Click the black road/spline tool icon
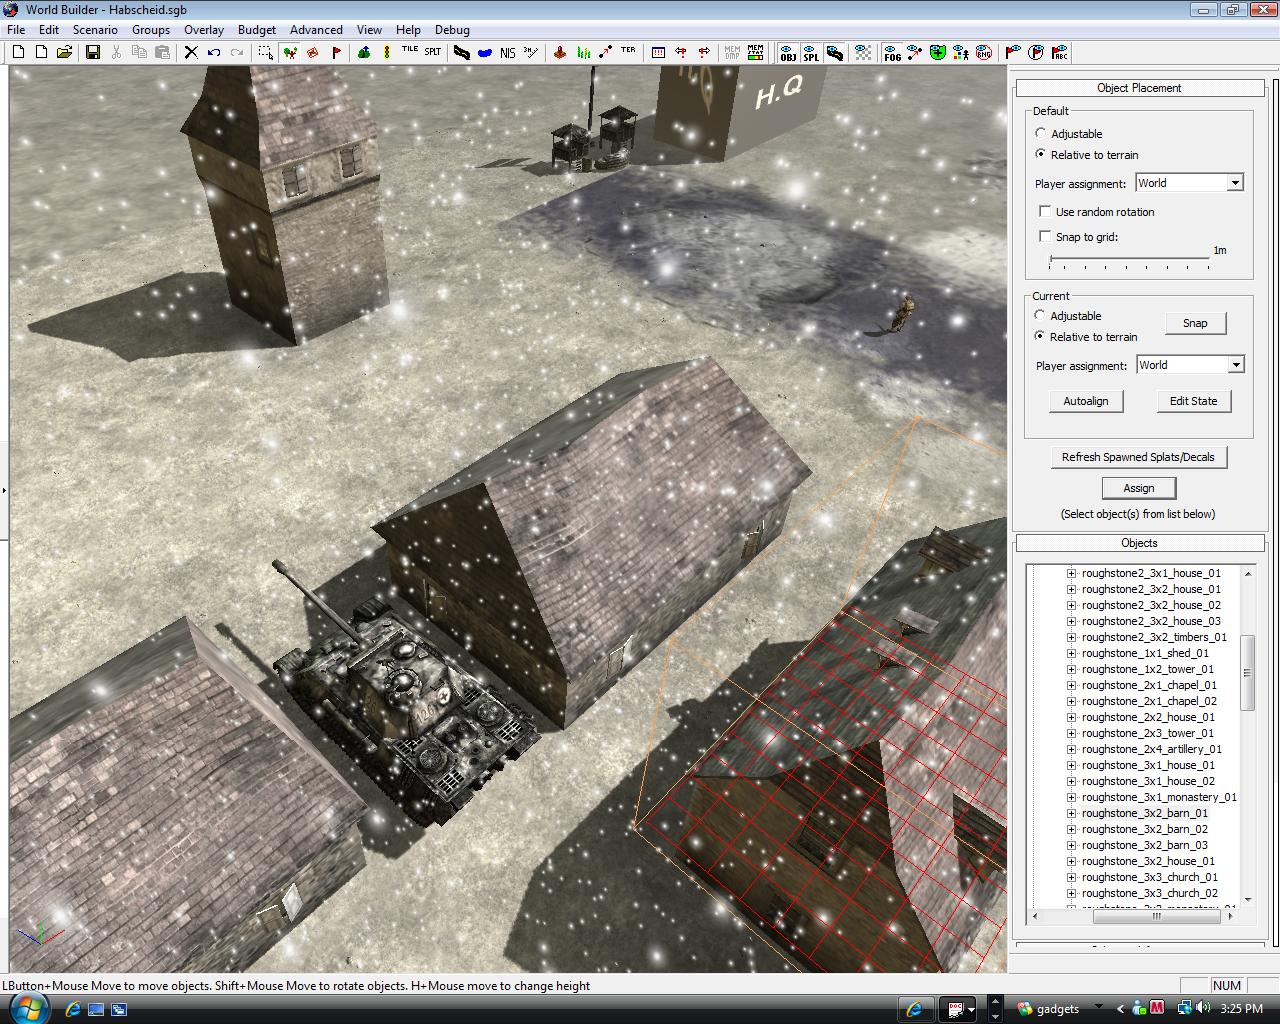Screen dimensions: 1280x1024 461,52
